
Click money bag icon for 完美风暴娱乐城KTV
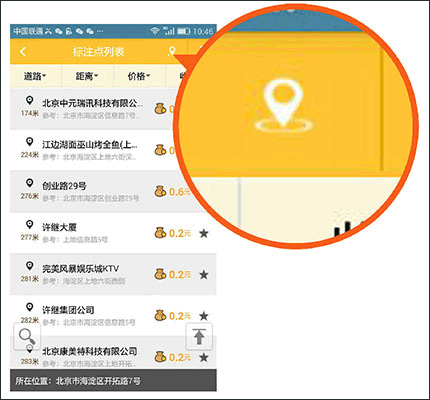point(160,274)
